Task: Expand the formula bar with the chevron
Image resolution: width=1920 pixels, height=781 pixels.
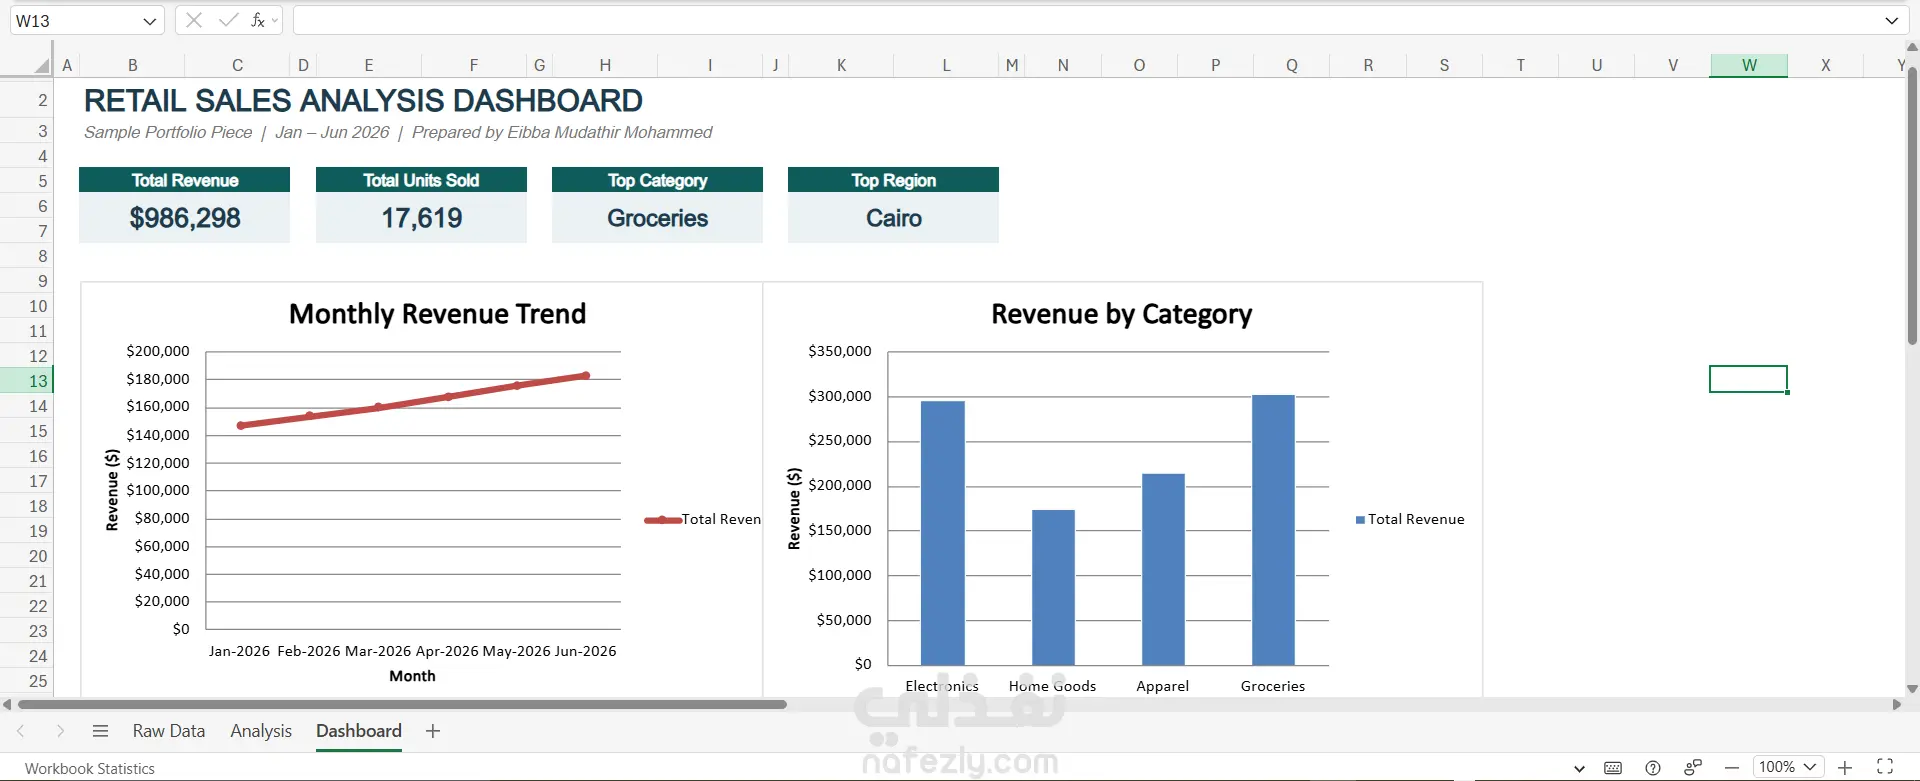Action: [1891, 20]
